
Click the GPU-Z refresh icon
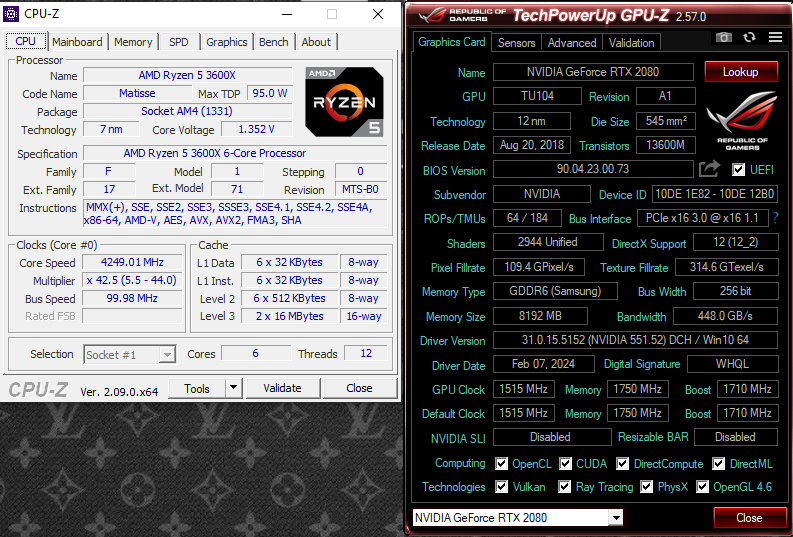(750, 37)
